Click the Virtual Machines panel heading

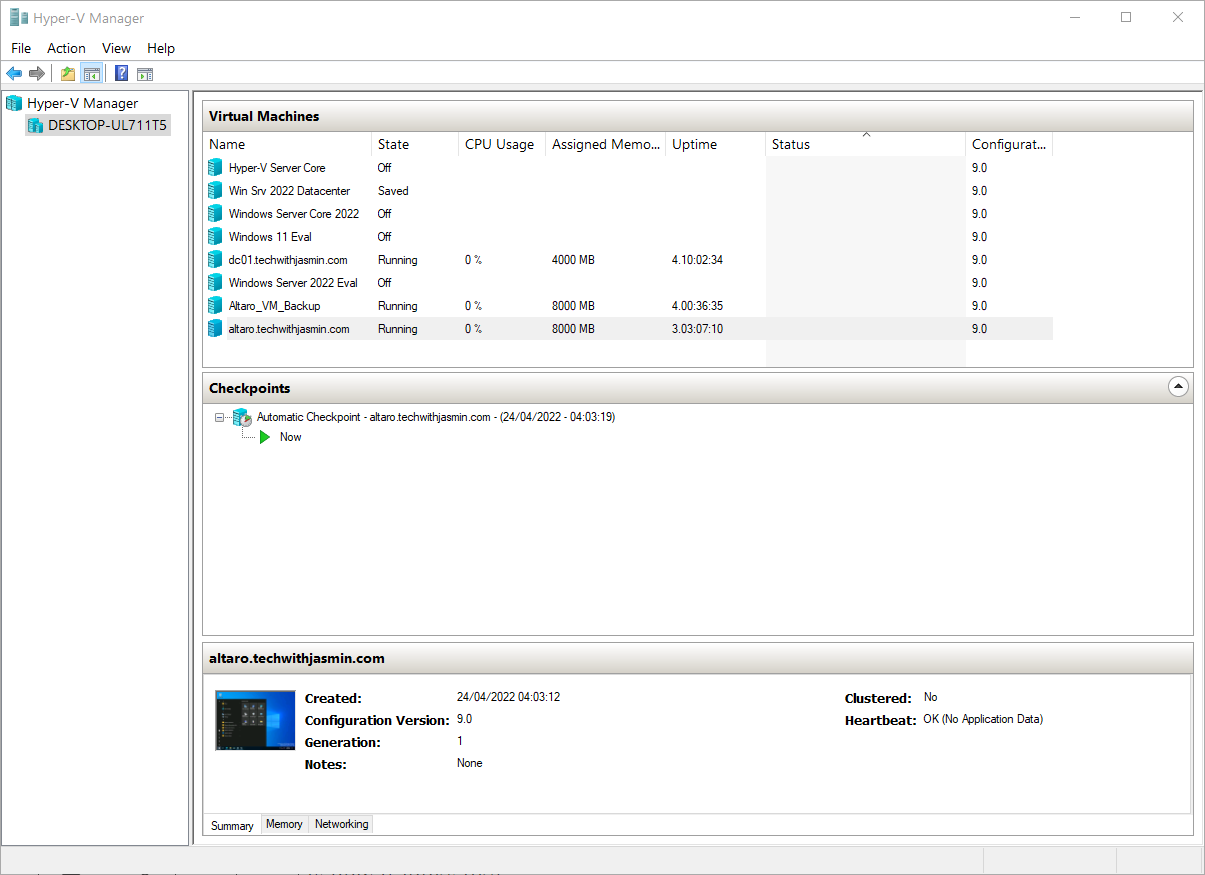click(x=264, y=116)
